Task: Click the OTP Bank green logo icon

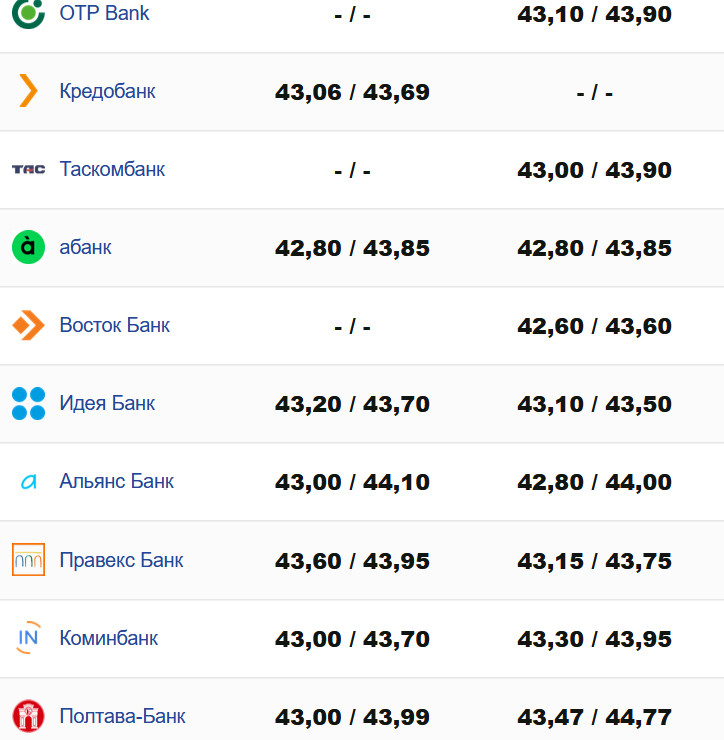Action: (29, 13)
